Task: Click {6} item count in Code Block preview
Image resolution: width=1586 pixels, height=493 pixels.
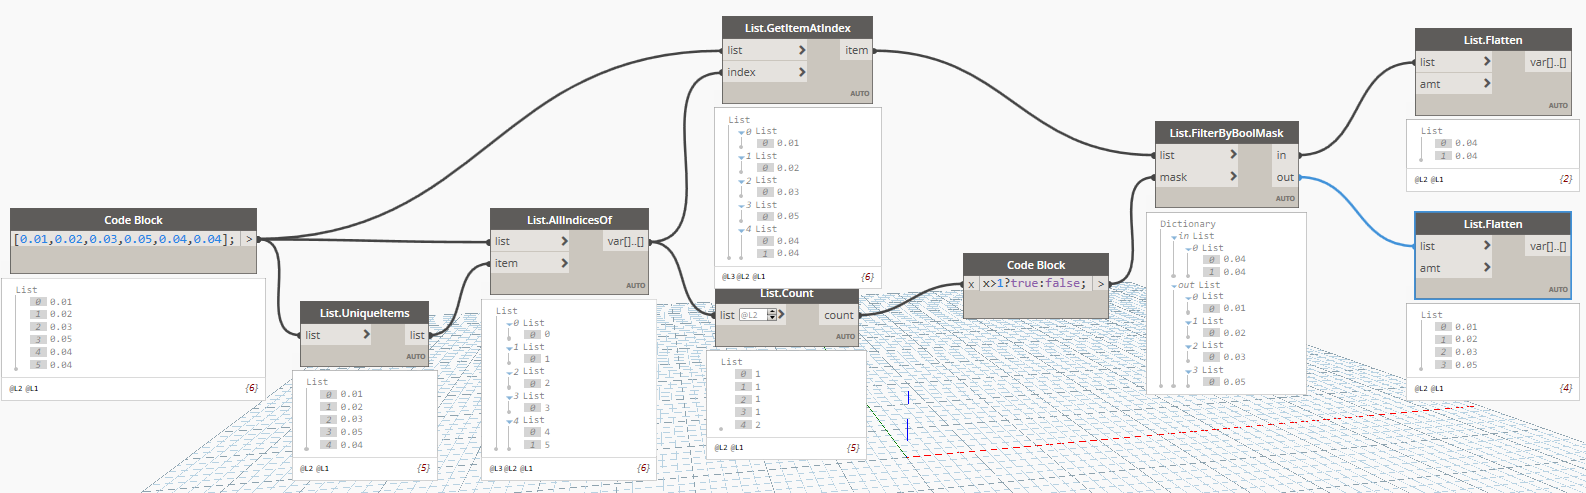Action: 251,388
